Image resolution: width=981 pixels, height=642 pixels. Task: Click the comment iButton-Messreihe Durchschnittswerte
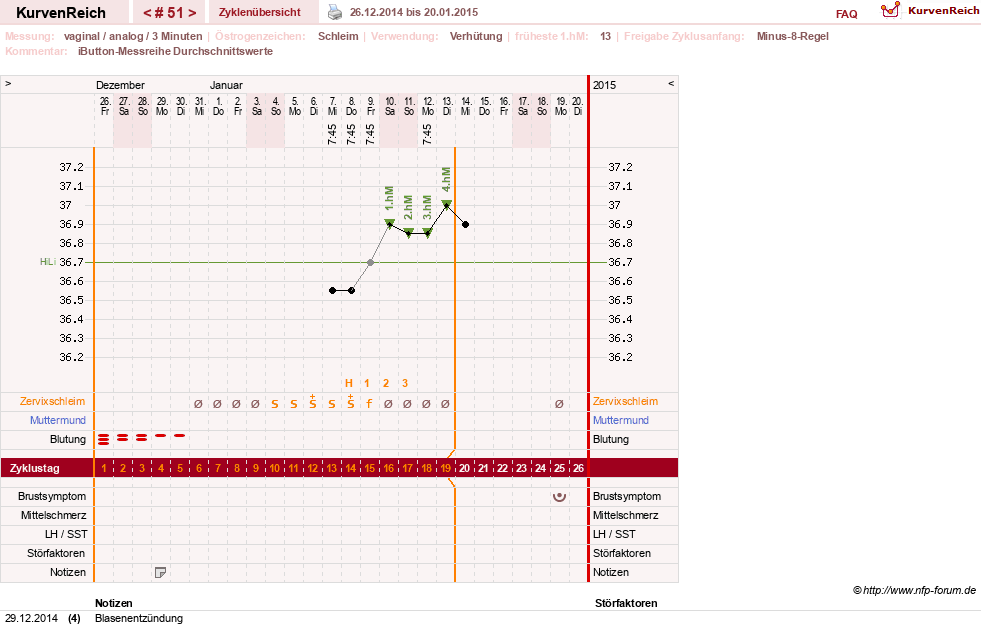[175, 51]
